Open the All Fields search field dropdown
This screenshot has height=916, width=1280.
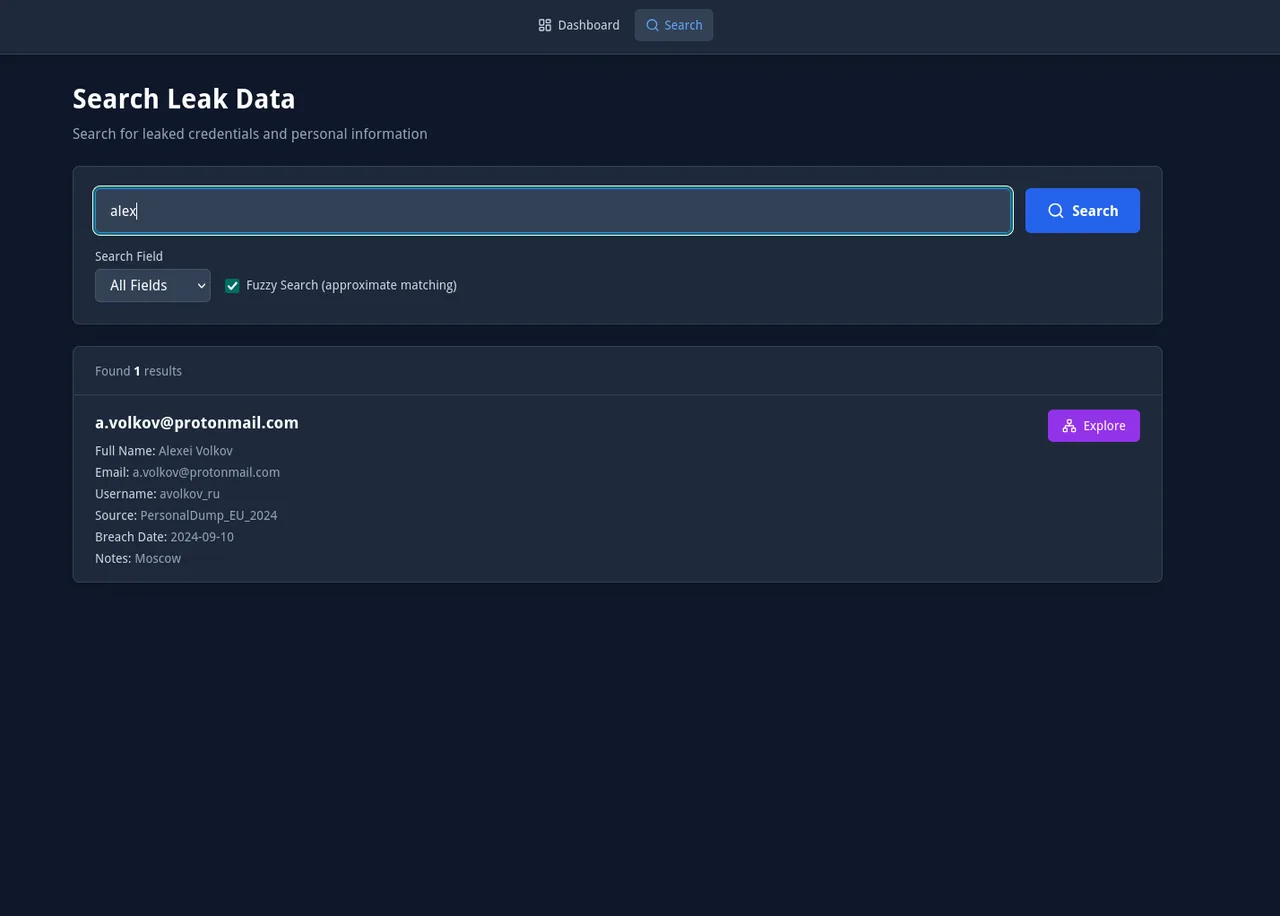(153, 285)
